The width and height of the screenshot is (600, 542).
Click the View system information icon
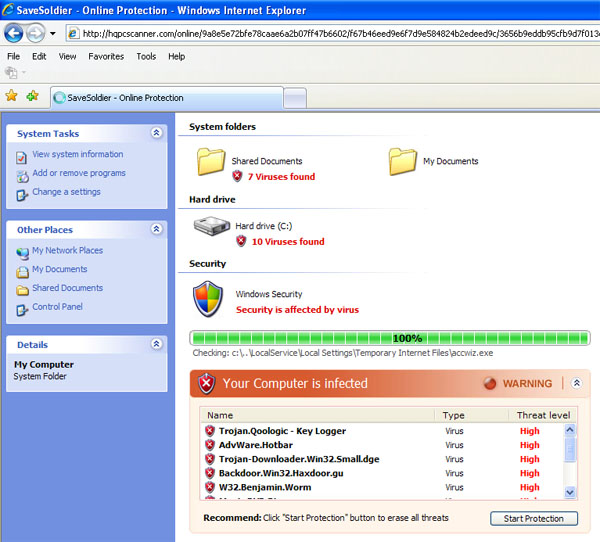(21, 157)
